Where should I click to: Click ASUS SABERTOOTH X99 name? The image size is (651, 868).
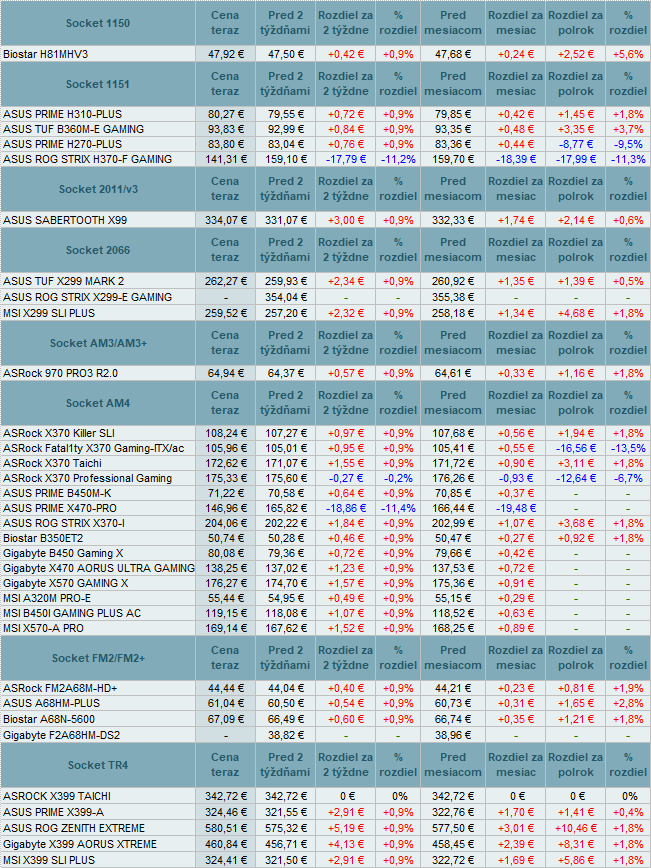[65, 220]
